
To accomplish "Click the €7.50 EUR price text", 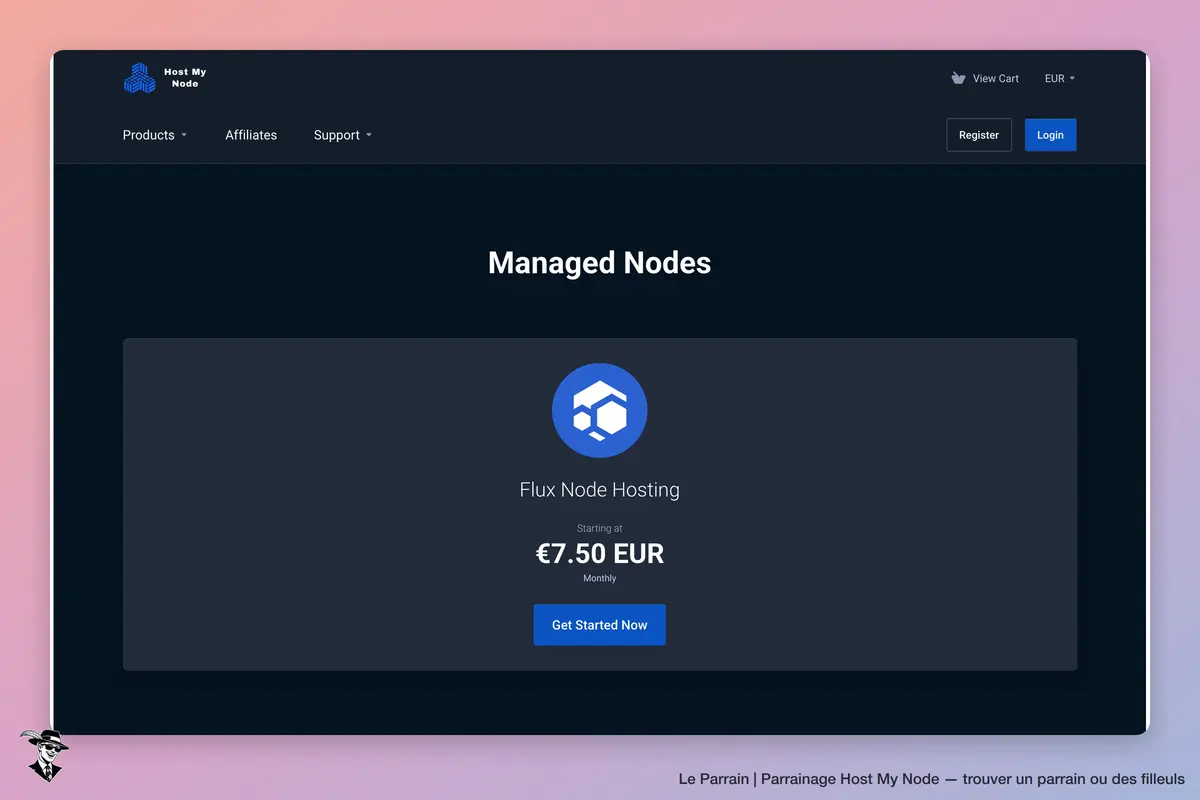I will coord(600,554).
